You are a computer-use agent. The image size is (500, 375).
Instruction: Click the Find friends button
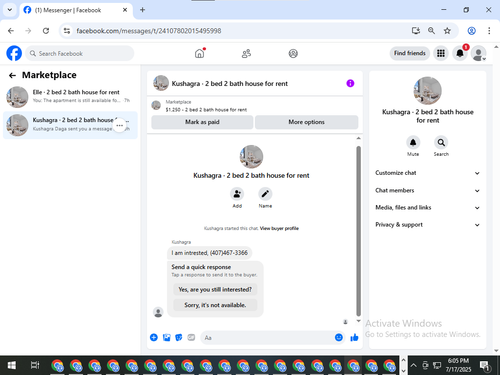[x=410, y=53]
